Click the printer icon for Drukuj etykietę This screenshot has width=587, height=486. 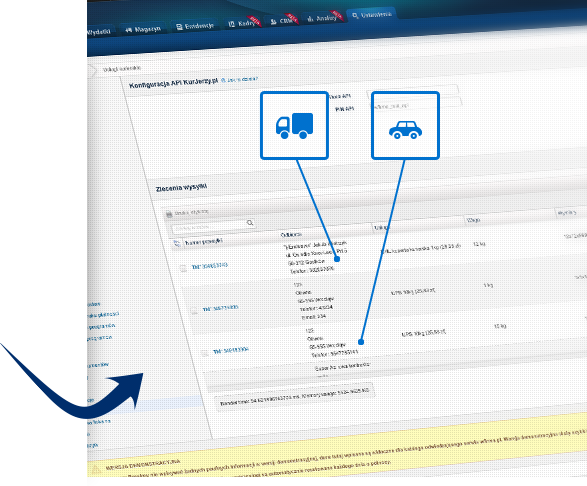169,214
